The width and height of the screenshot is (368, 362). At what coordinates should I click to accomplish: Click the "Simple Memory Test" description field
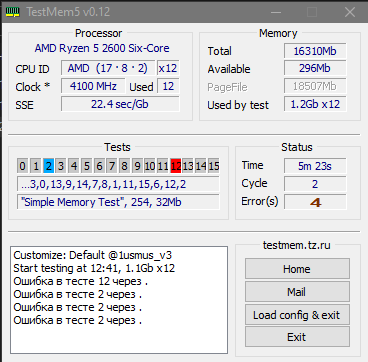pos(118,202)
